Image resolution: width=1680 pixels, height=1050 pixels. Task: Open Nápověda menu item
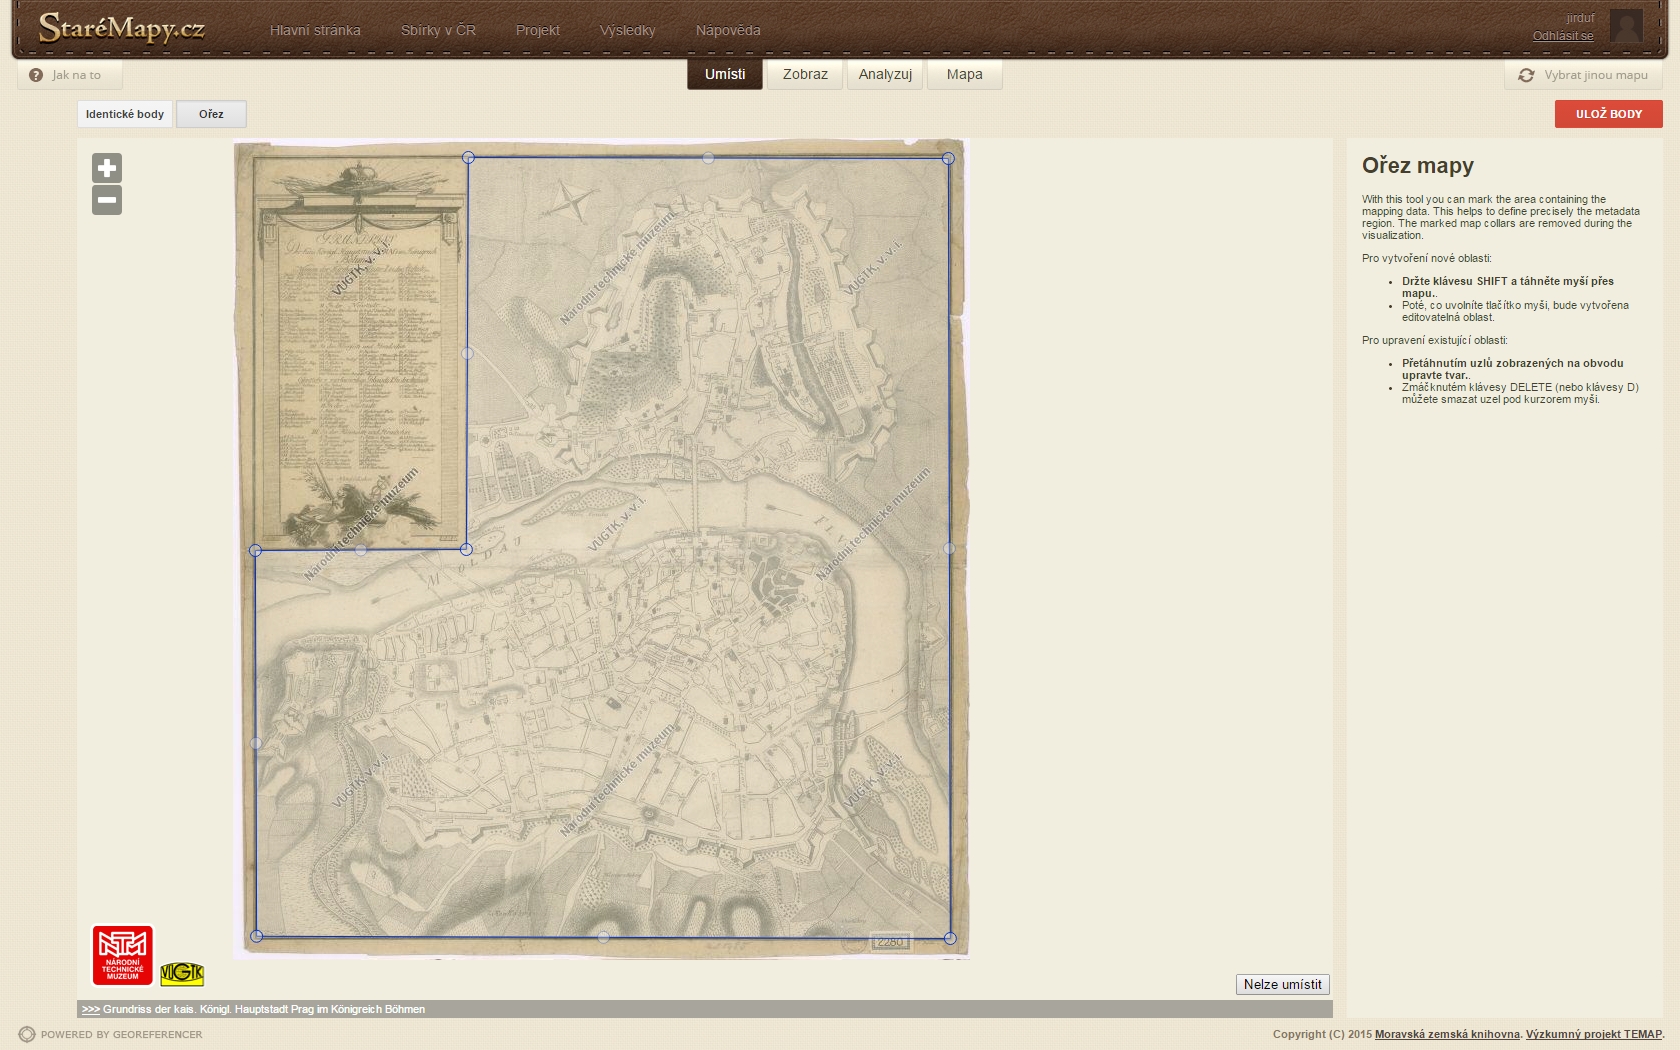click(x=728, y=30)
